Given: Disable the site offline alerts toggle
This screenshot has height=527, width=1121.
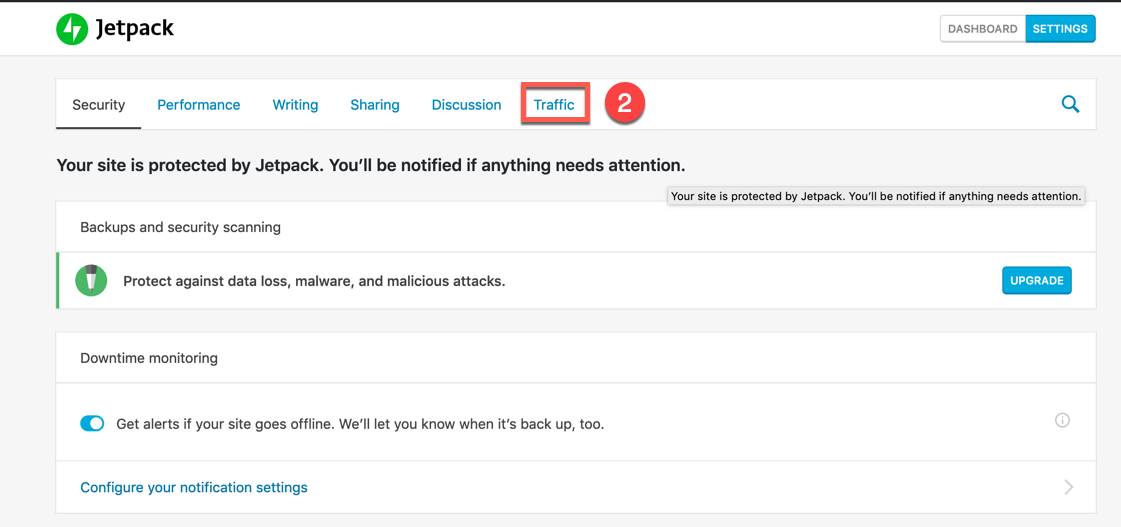Looking at the screenshot, I should [x=92, y=424].
